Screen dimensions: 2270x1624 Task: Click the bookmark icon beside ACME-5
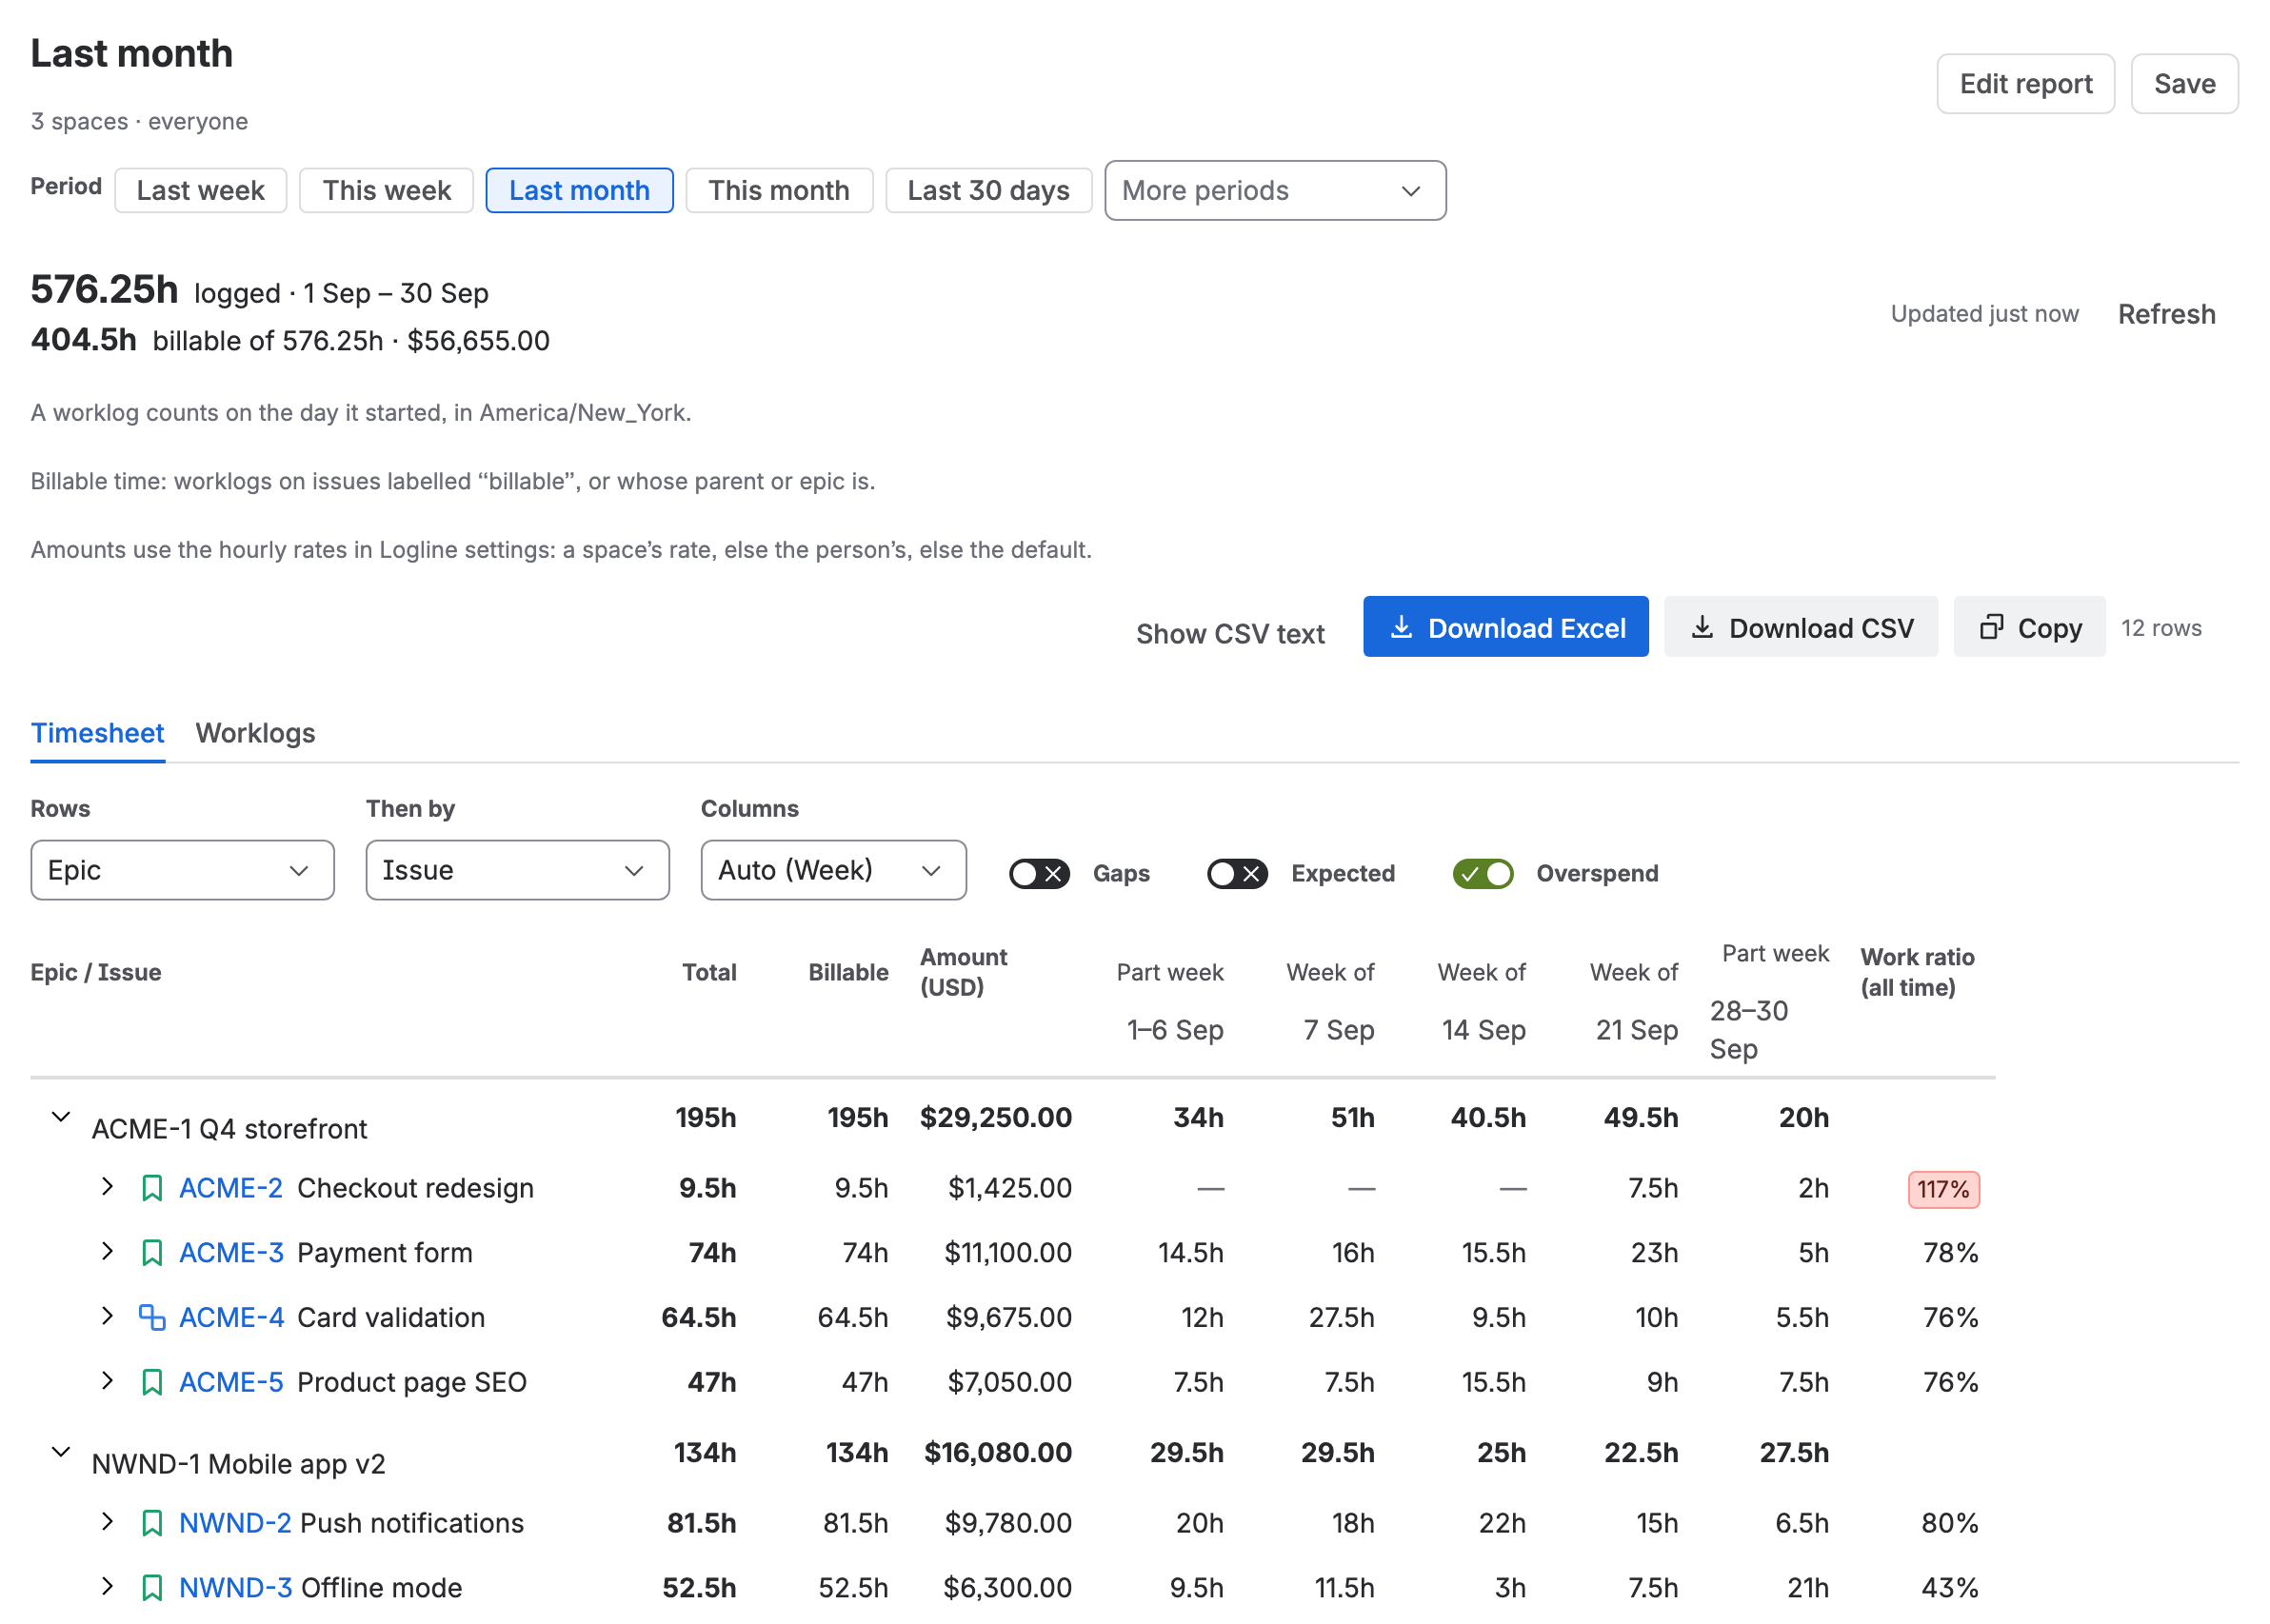click(x=152, y=1382)
